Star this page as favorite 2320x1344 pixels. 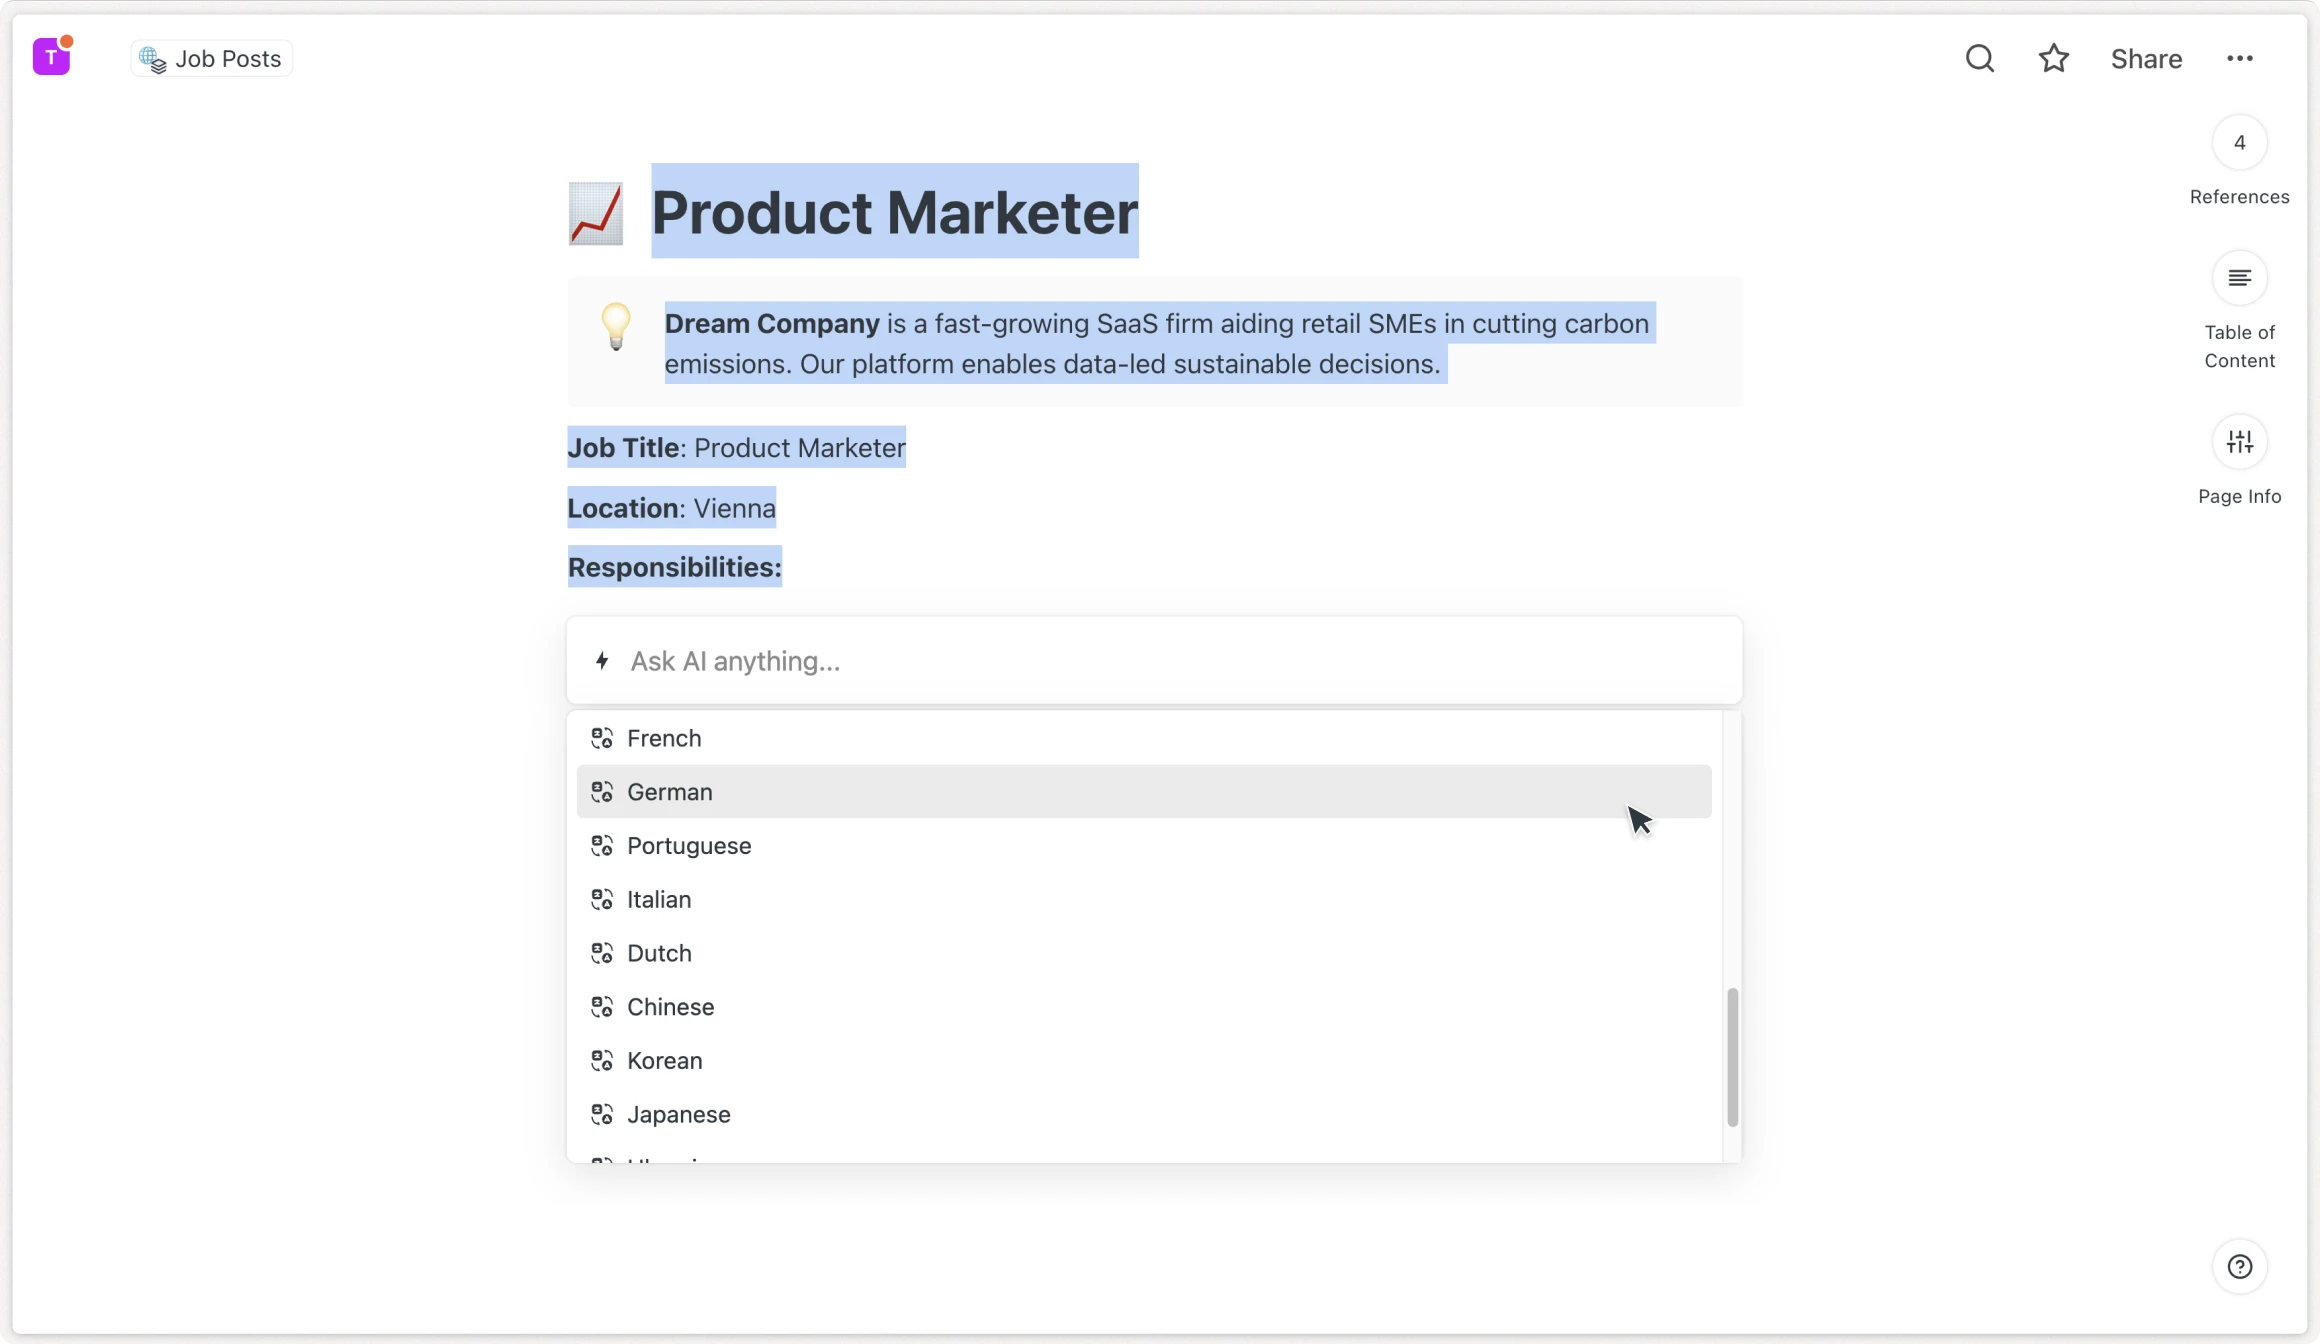(2053, 59)
